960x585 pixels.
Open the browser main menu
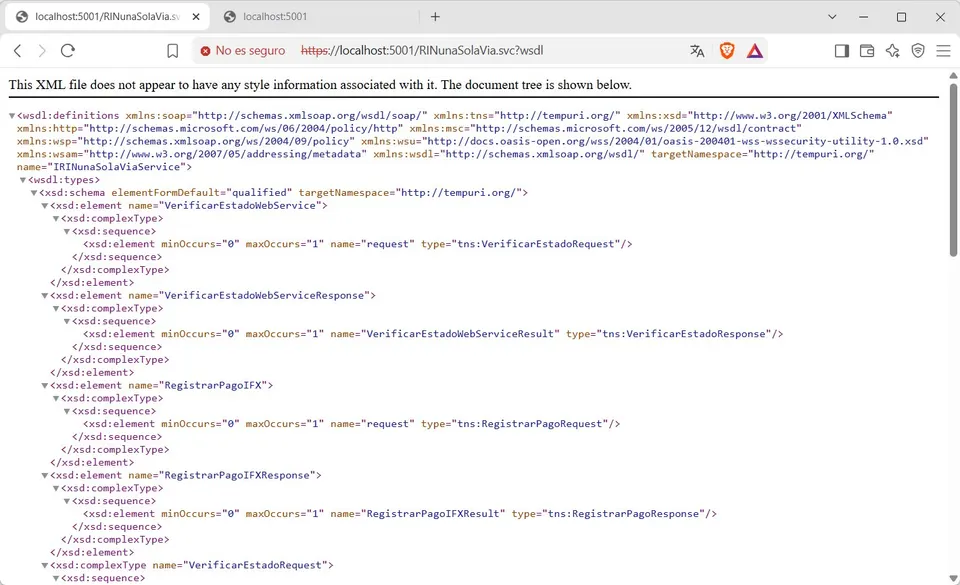(943, 51)
